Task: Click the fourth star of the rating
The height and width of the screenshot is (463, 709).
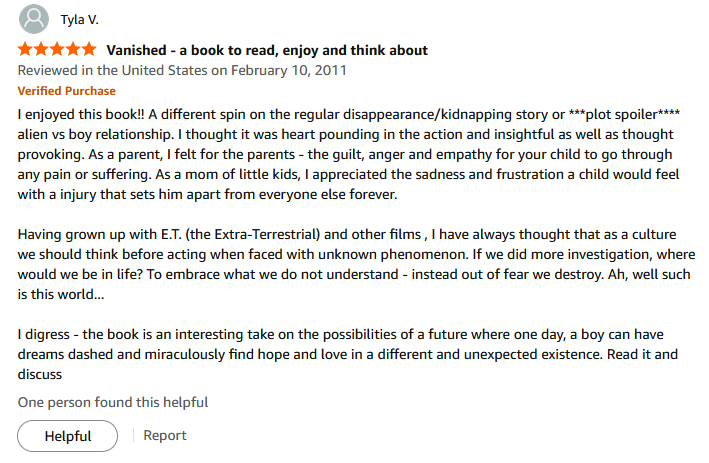Action: [73, 49]
